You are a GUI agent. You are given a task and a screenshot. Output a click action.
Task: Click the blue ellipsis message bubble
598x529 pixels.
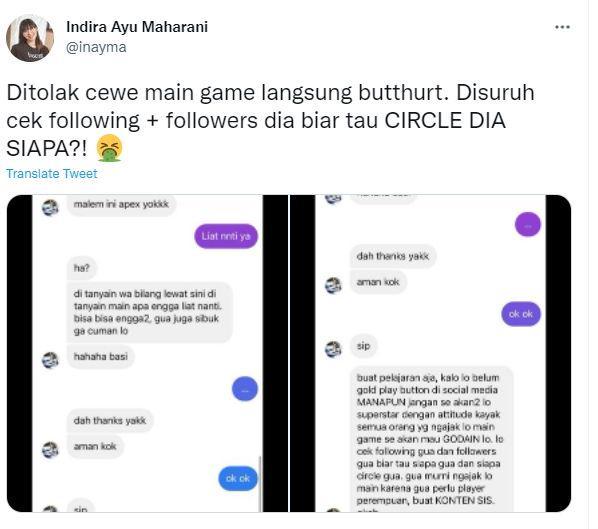point(245,389)
